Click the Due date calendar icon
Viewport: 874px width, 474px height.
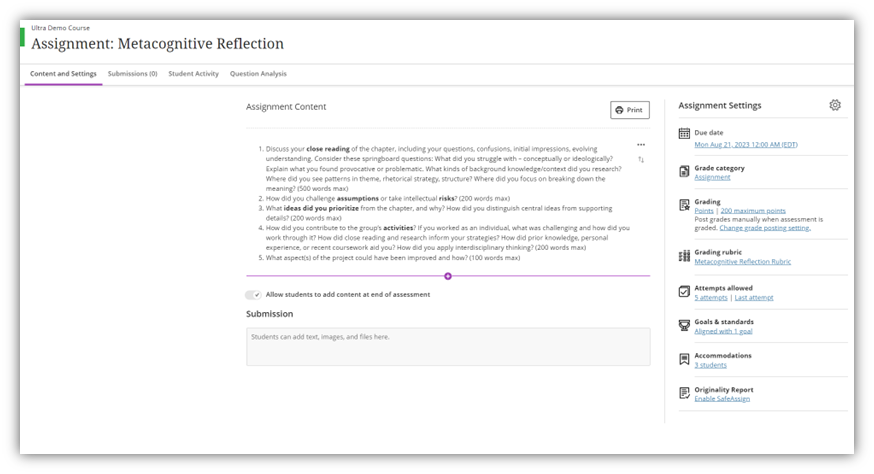(684, 133)
